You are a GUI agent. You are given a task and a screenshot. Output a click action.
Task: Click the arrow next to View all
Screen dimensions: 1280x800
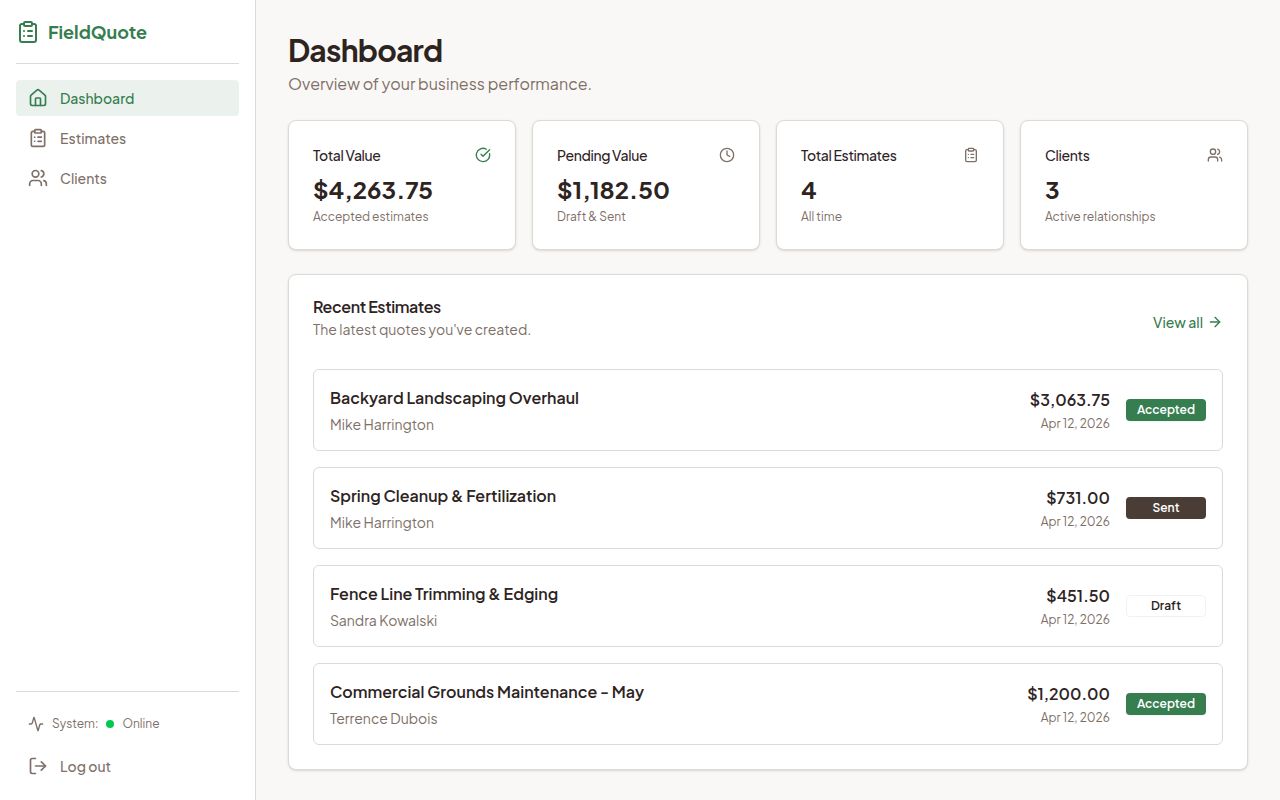[x=1216, y=322]
